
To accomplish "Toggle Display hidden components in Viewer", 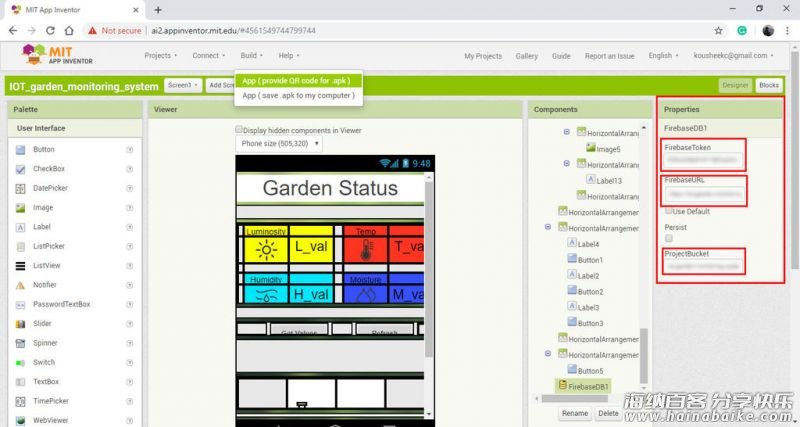I will (x=239, y=130).
